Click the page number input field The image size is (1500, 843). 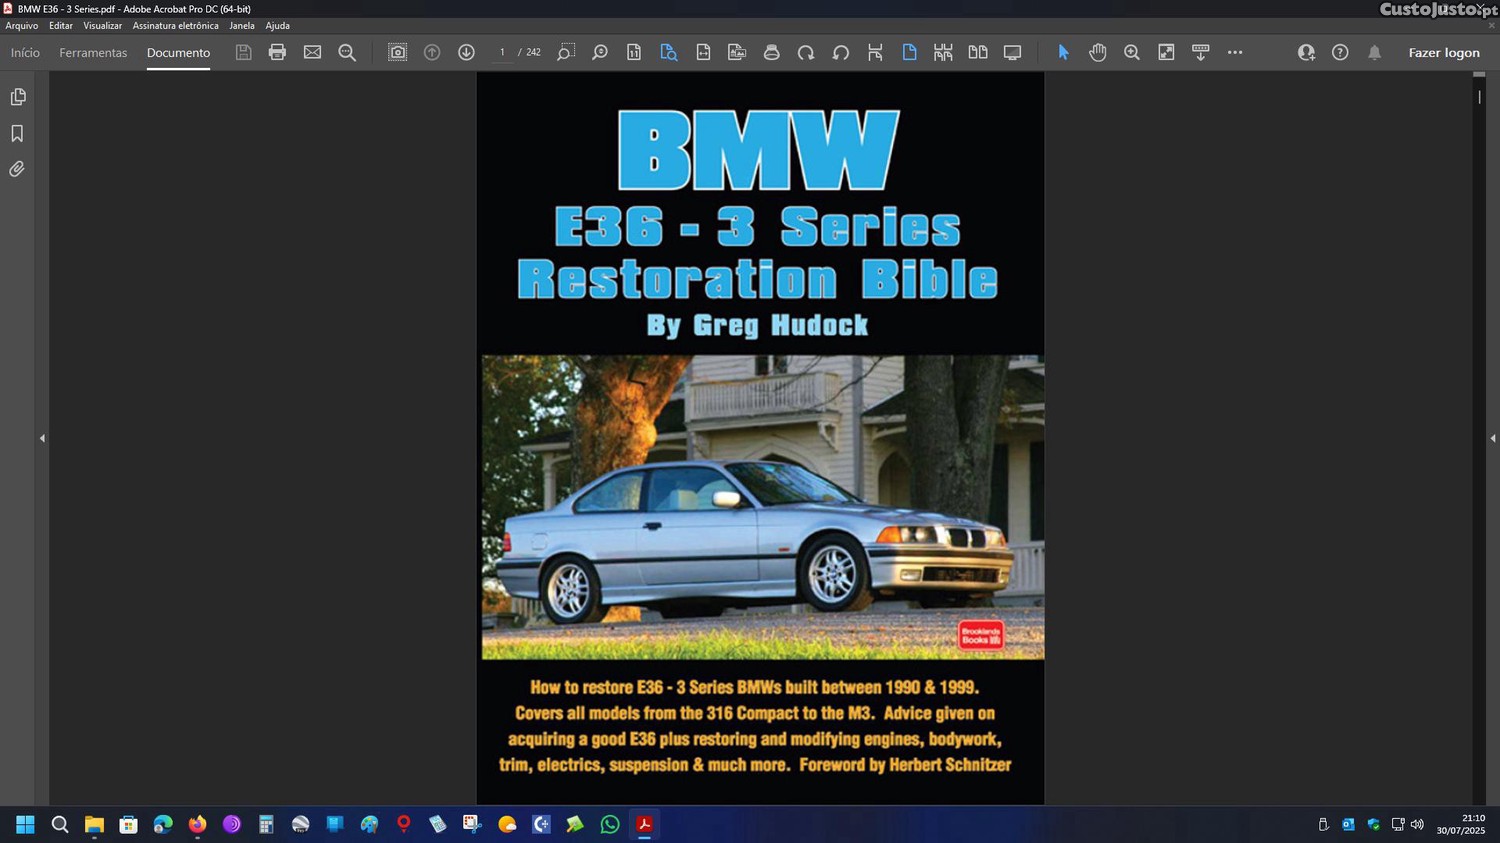(x=502, y=52)
